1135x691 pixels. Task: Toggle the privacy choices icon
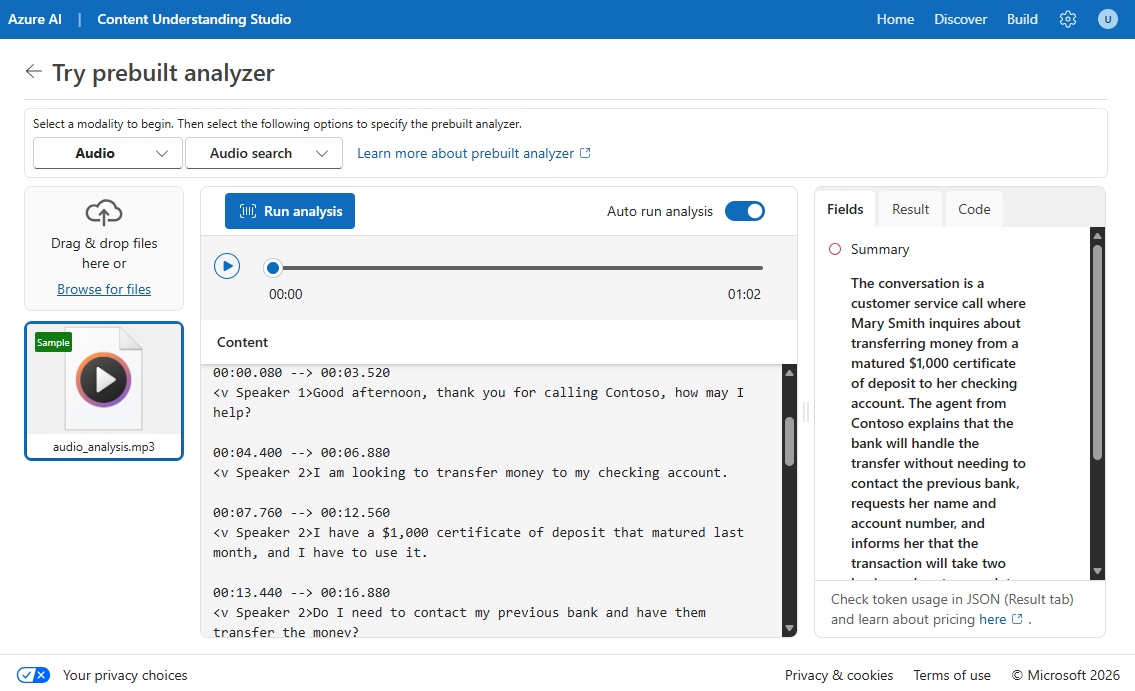click(x=33, y=675)
